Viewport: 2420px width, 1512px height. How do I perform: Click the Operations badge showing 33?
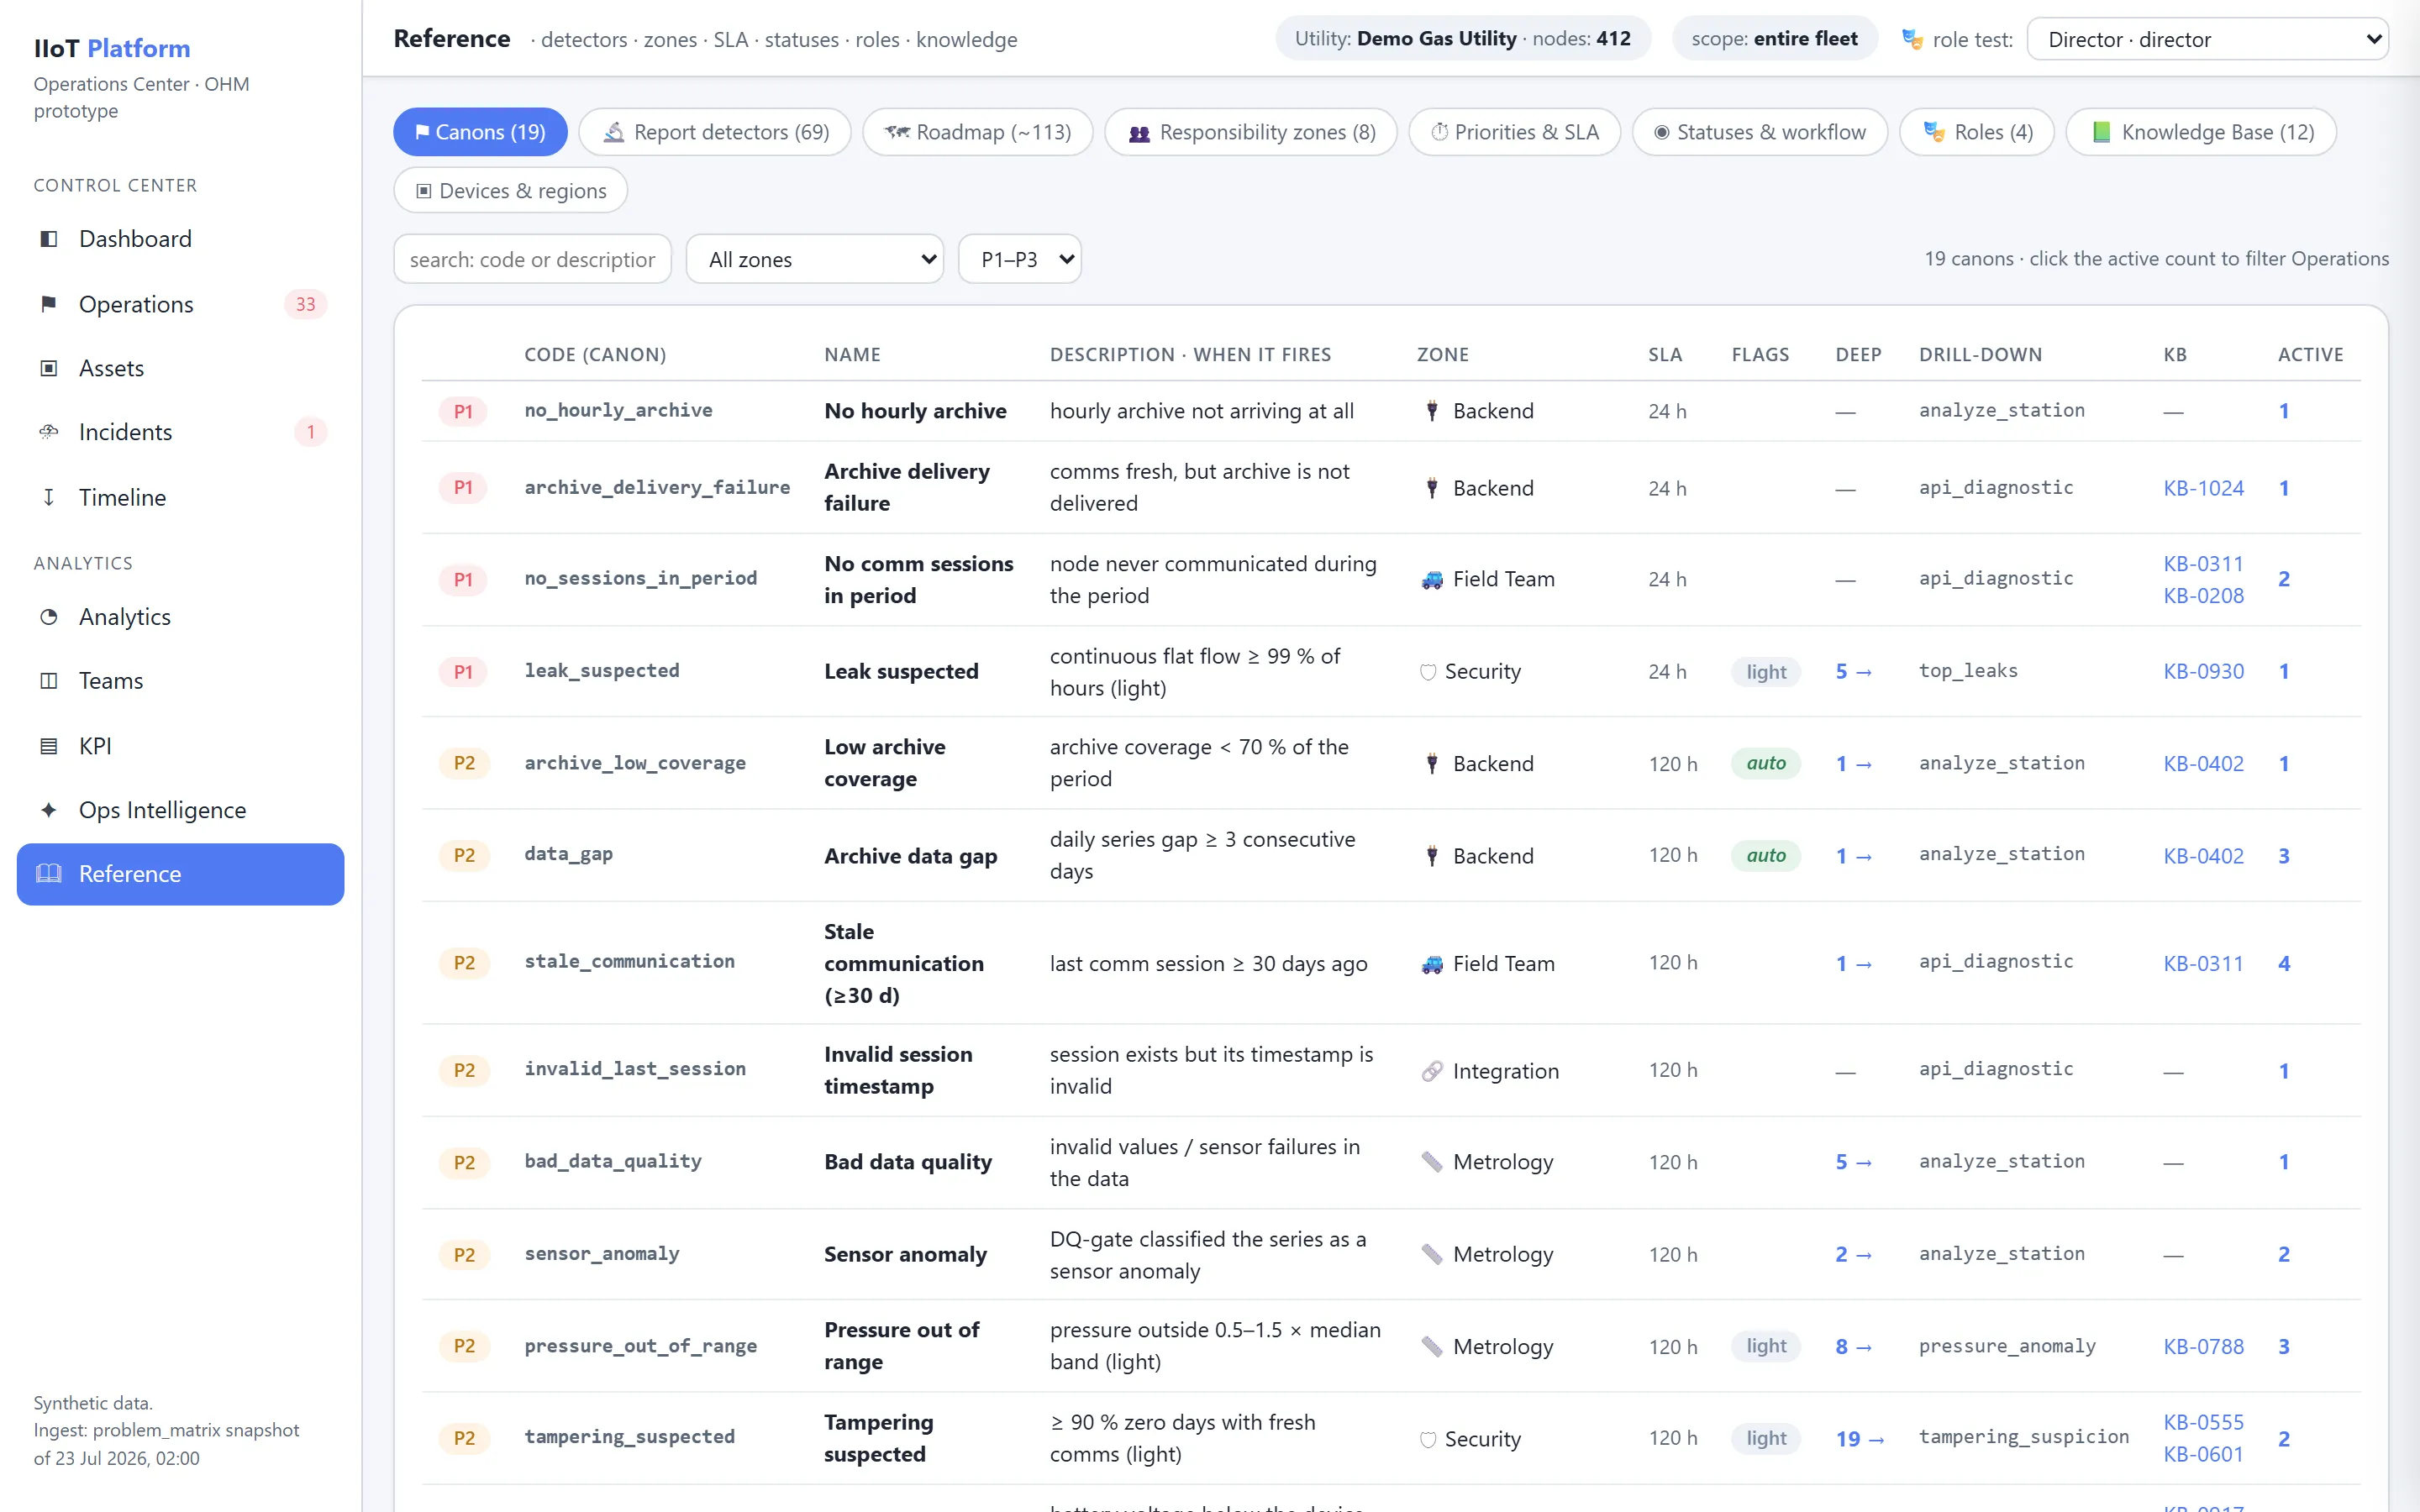305,304
